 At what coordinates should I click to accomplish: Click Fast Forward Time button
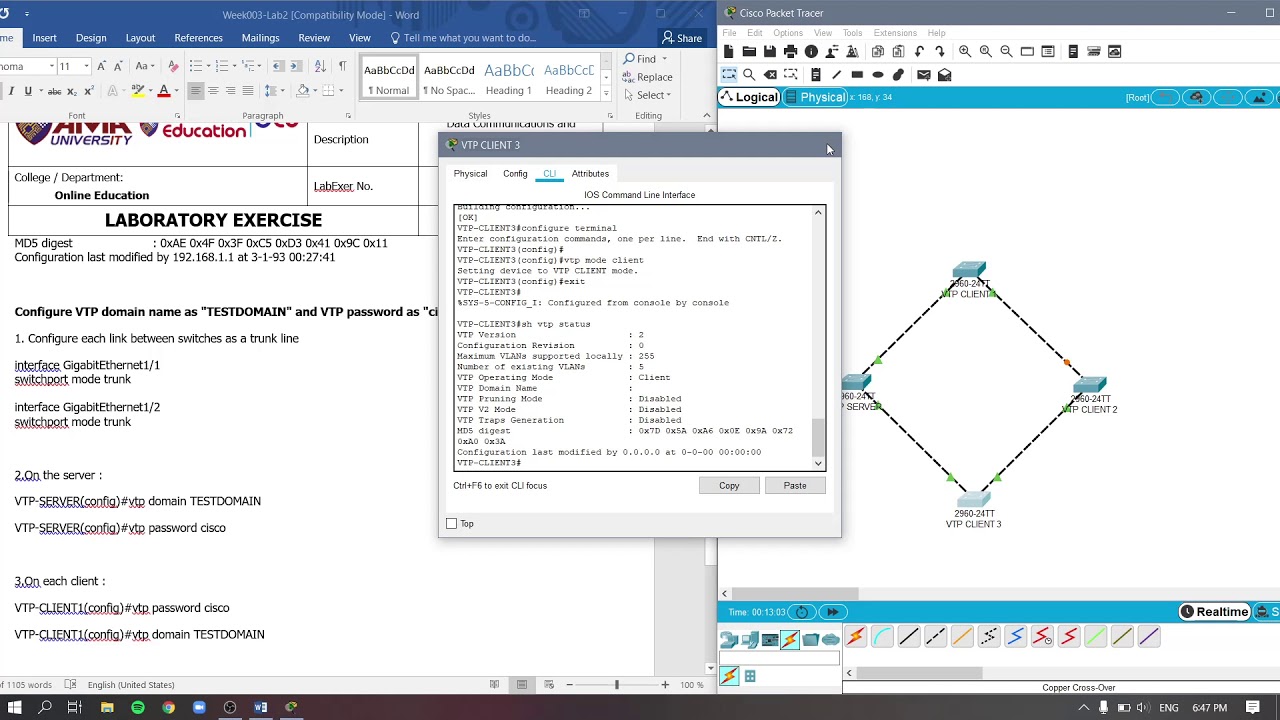click(832, 612)
